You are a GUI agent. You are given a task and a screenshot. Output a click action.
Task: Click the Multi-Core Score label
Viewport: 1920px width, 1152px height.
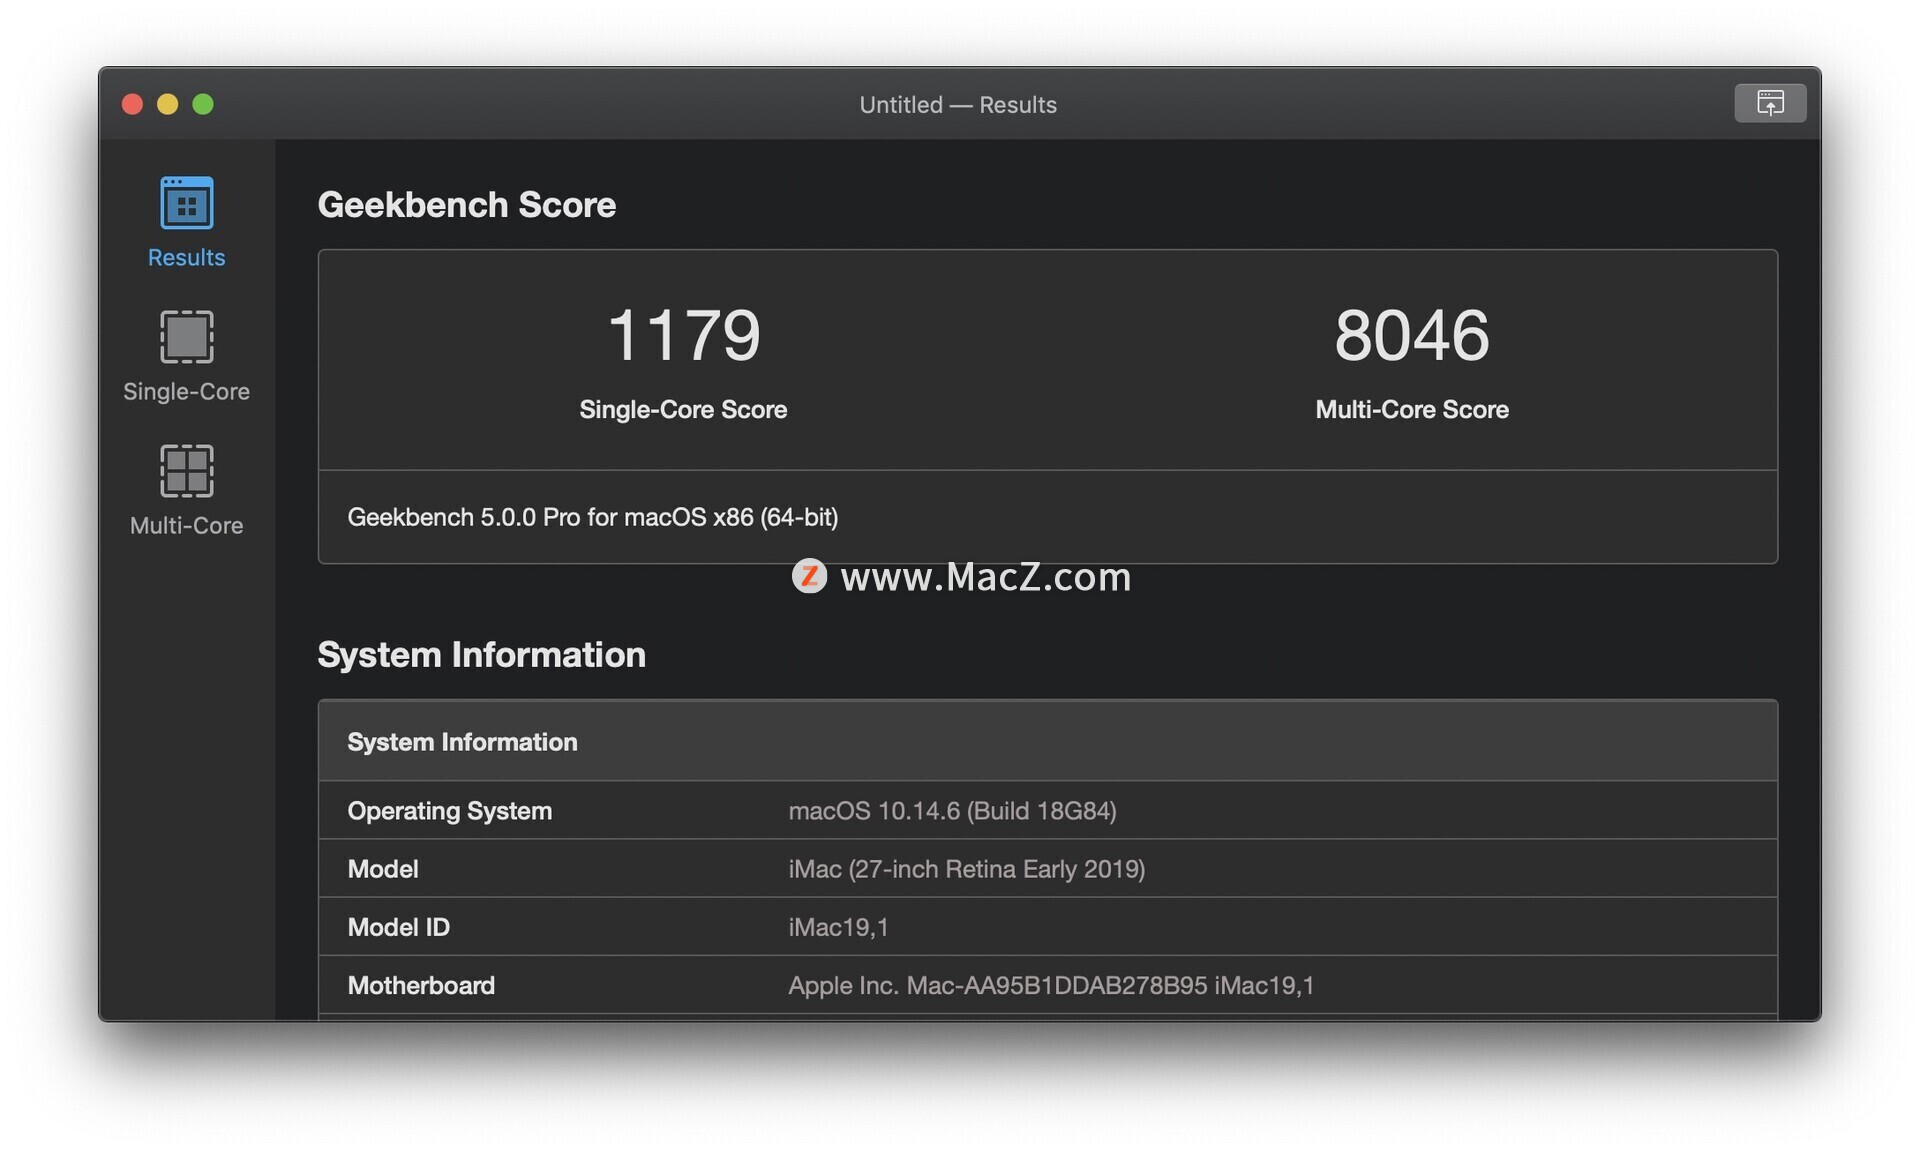click(1411, 409)
